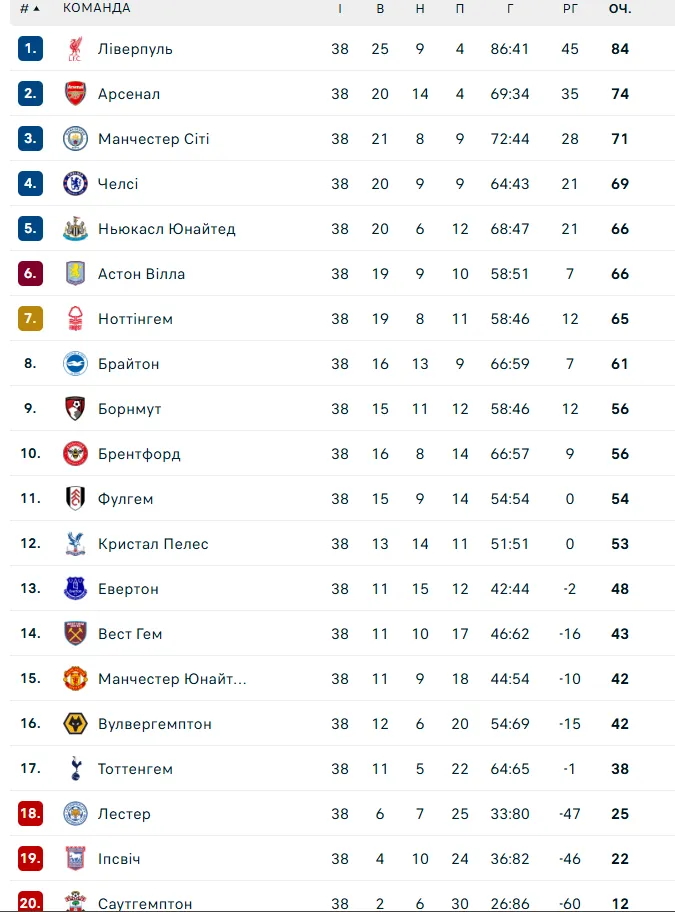Click the Tottenham cockerel crest icon
This screenshot has height=912, width=675.
pos(75,768)
